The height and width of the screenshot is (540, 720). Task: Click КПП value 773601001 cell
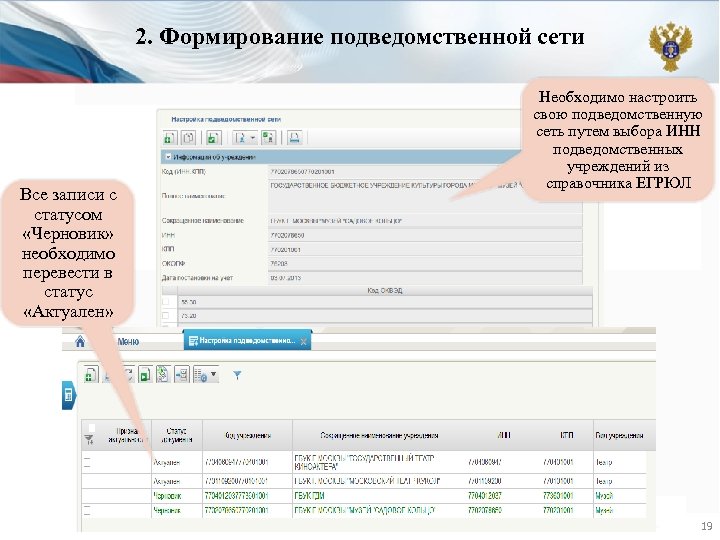pos(558,496)
